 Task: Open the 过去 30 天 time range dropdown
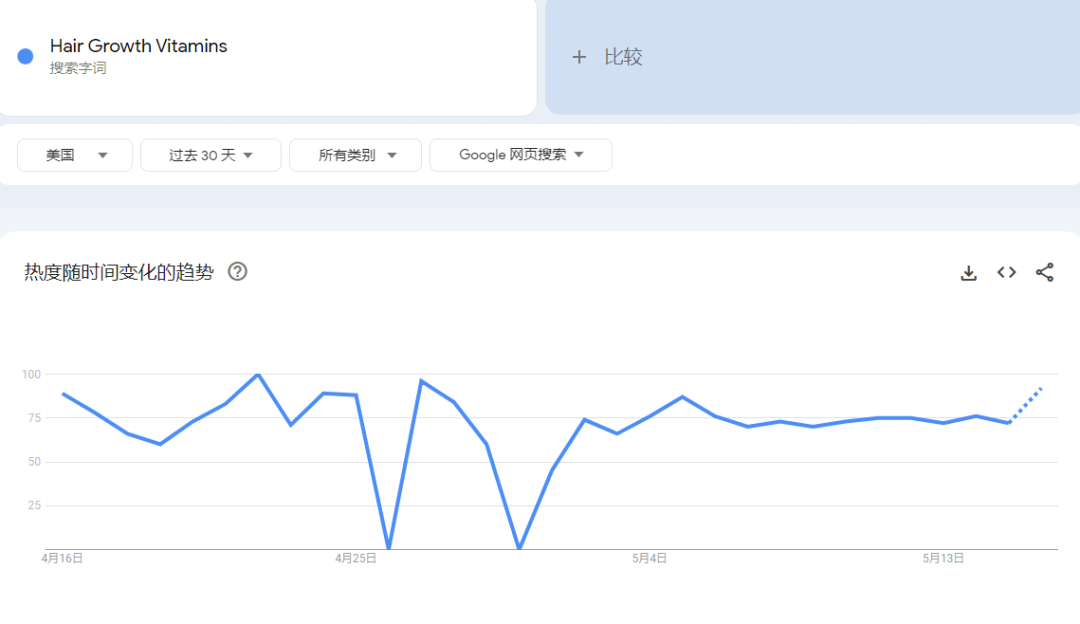tap(210, 155)
